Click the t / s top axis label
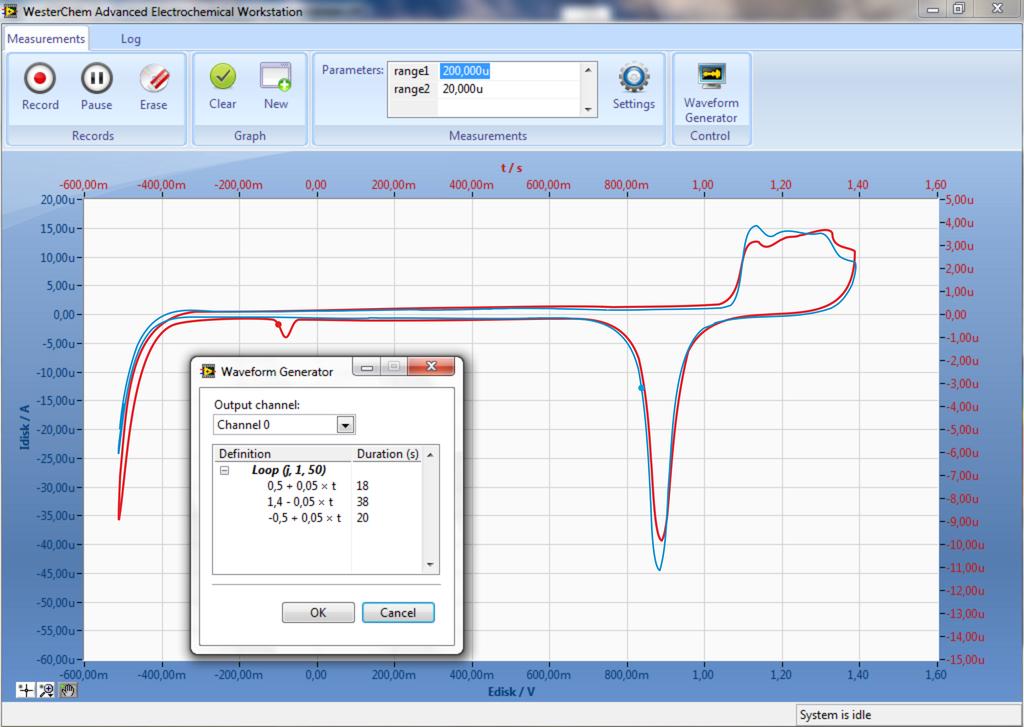The image size is (1024, 727). pyautogui.click(x=511, y=168)
